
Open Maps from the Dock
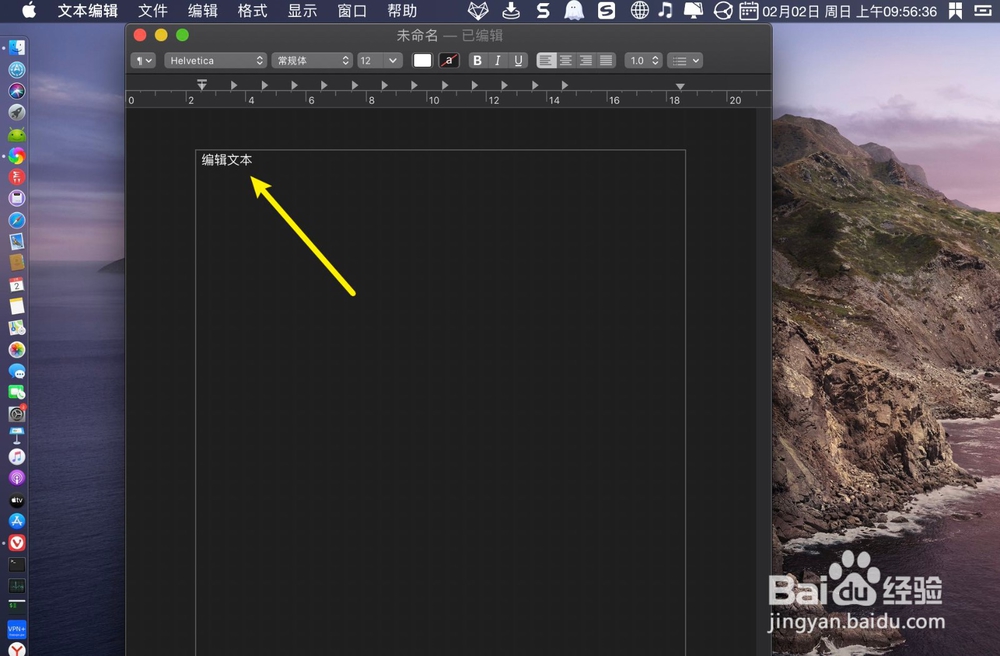point(17,328)
